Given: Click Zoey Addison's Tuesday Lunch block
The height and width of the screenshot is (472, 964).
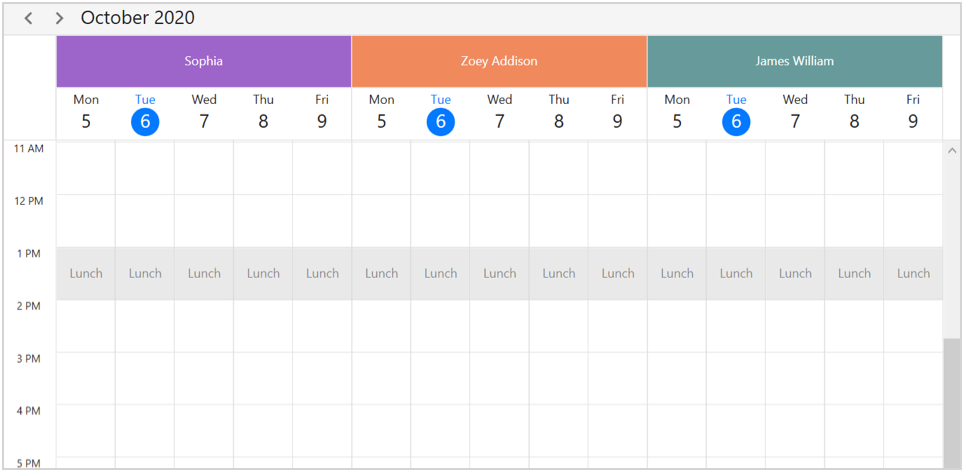Looking at the screenshot, I should click(x=440, y=273).
